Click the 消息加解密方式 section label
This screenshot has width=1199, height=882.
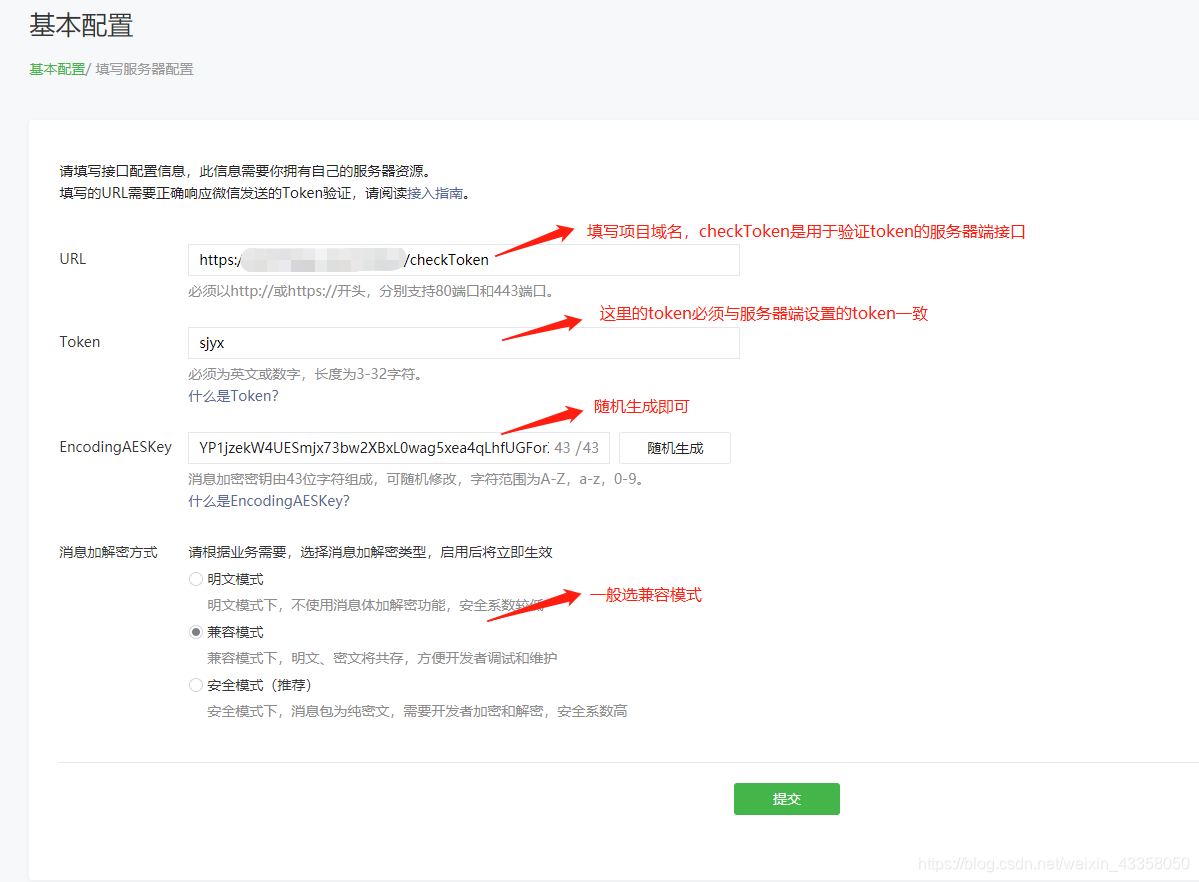pyautogui.click(x=108, y=552)
